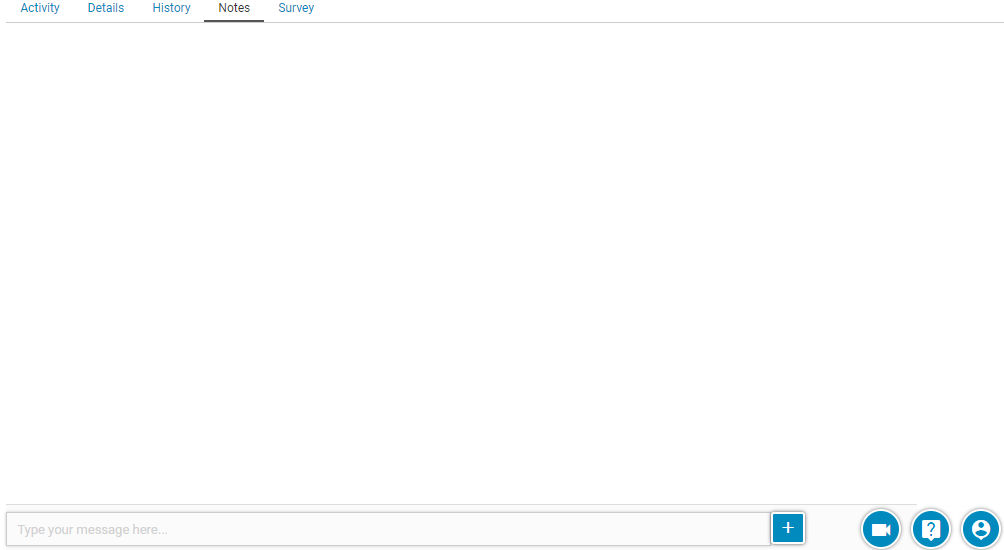View the History tab

171,8
